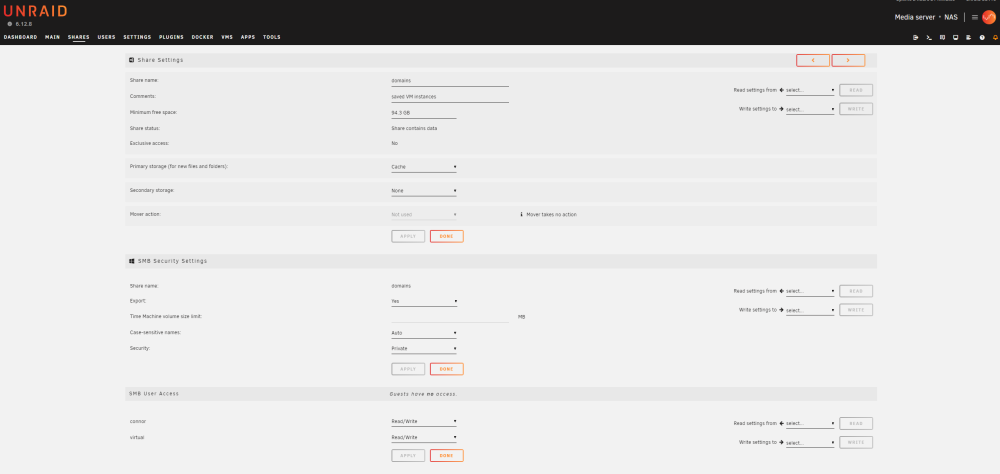Open the orange notifications bell
Screen dimensions: 1000x474
995,38
